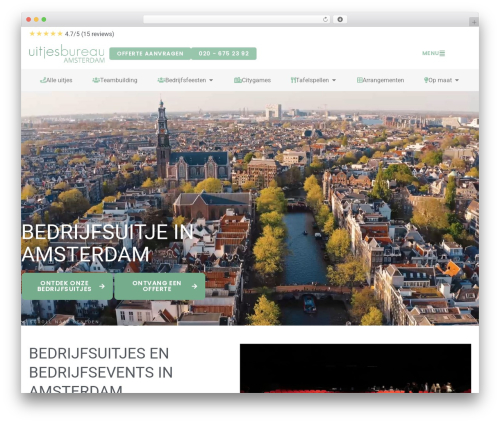Click the Op maat menu label
The width and height of the screenshot is (500, 423).
point(440,80)
